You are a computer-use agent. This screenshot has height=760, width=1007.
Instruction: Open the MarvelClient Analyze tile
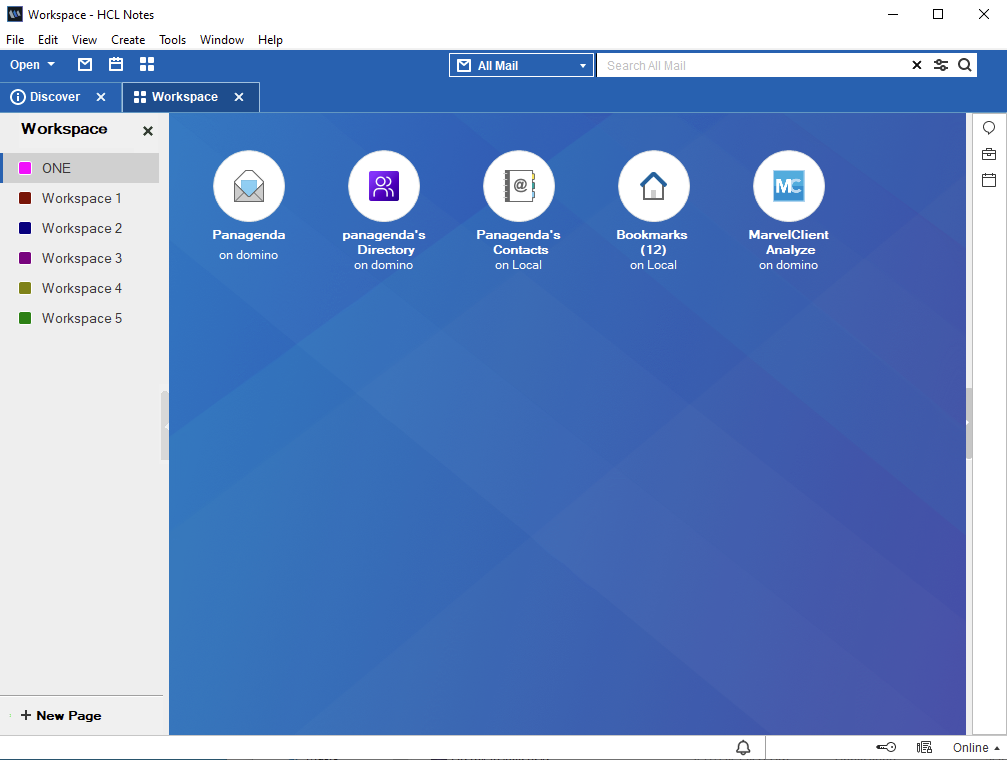[789, 211]
